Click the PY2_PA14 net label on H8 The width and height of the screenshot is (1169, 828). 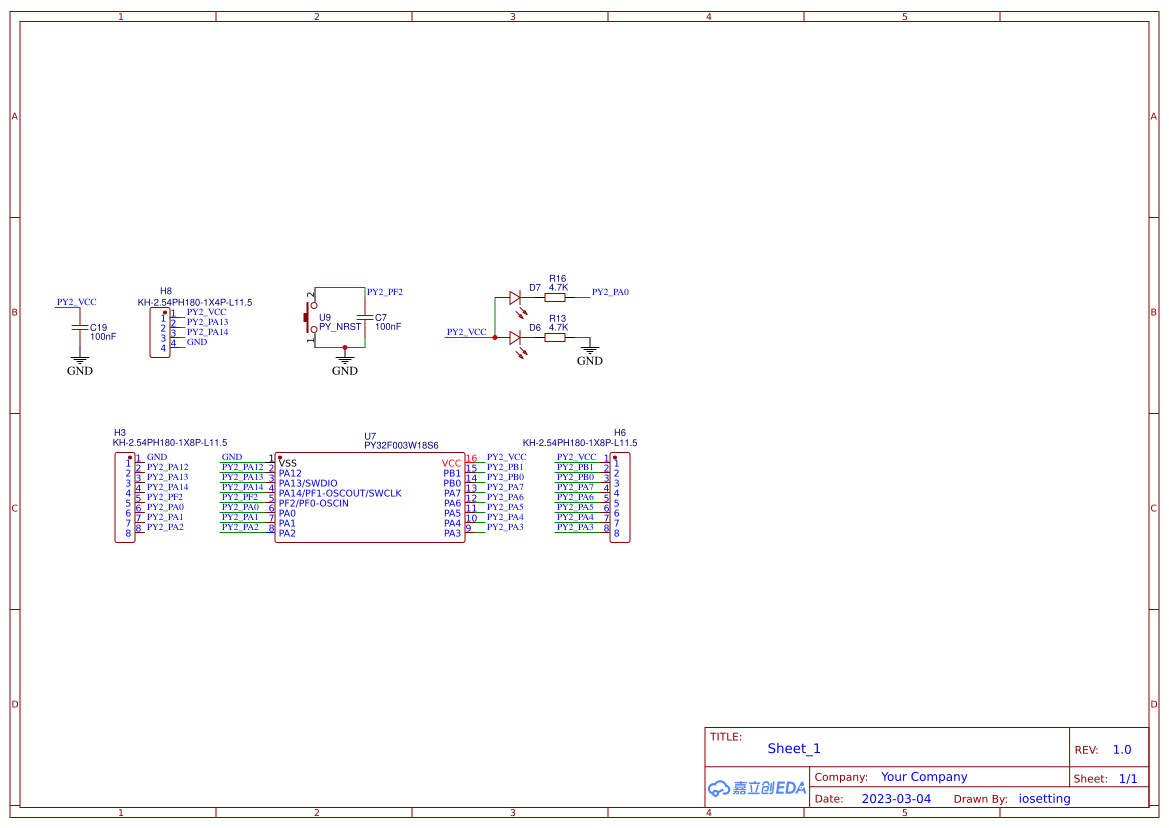click(x=207, y=332)
